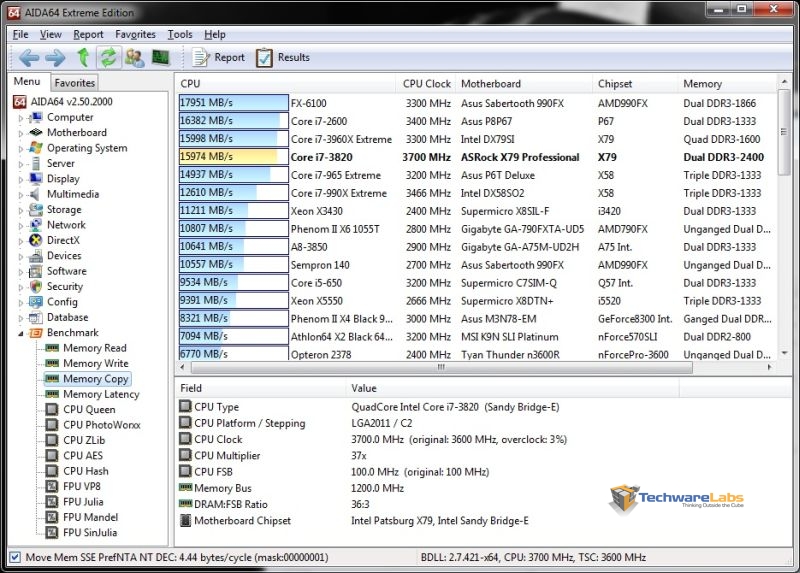Click the green up-level arrow
This screenshot has width=800, height=573.
pyautogui.click(x=83, y=58)
